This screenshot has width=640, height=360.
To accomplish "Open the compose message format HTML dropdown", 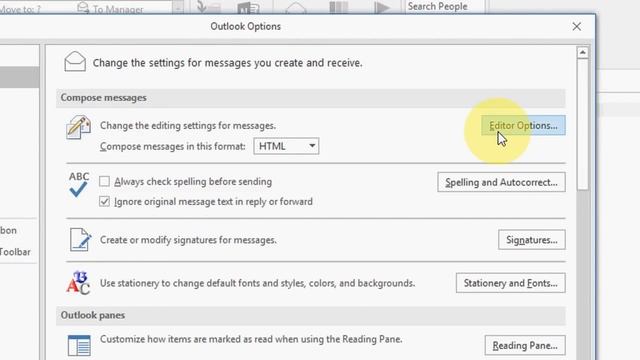I will (286, 146).
